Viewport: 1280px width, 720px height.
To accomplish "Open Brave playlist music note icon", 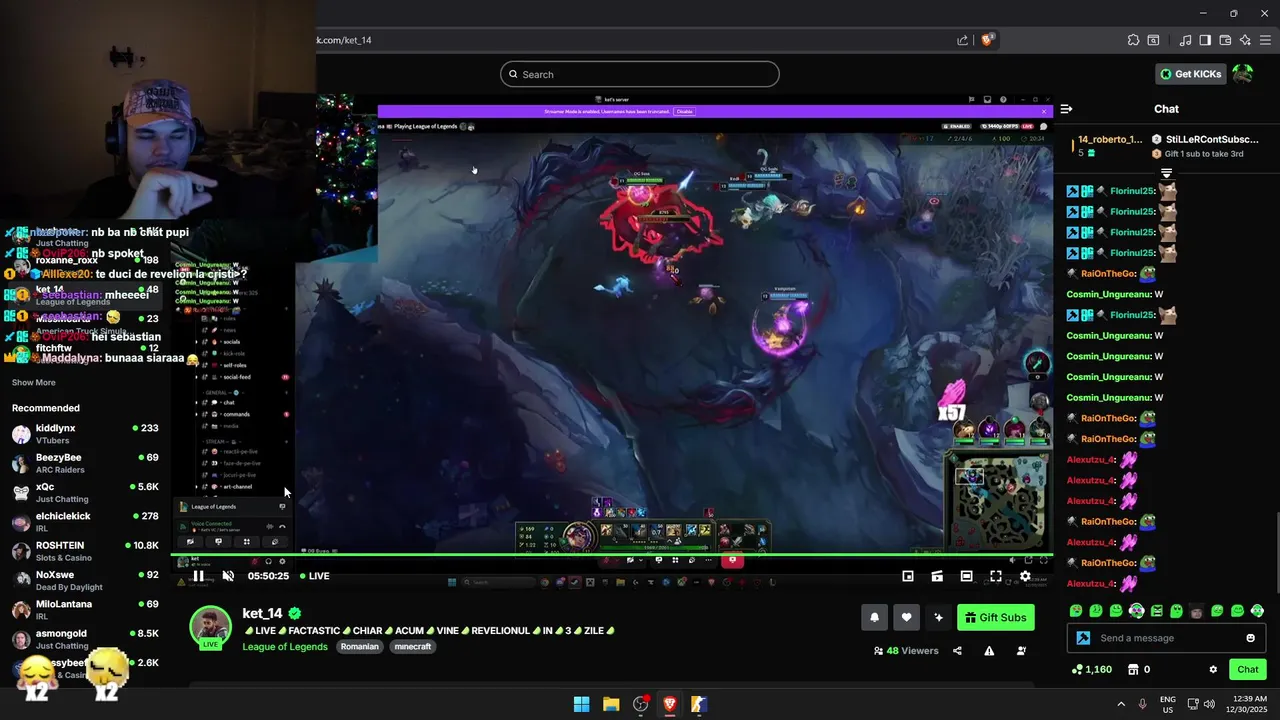I will click(x=1185, y=40).
